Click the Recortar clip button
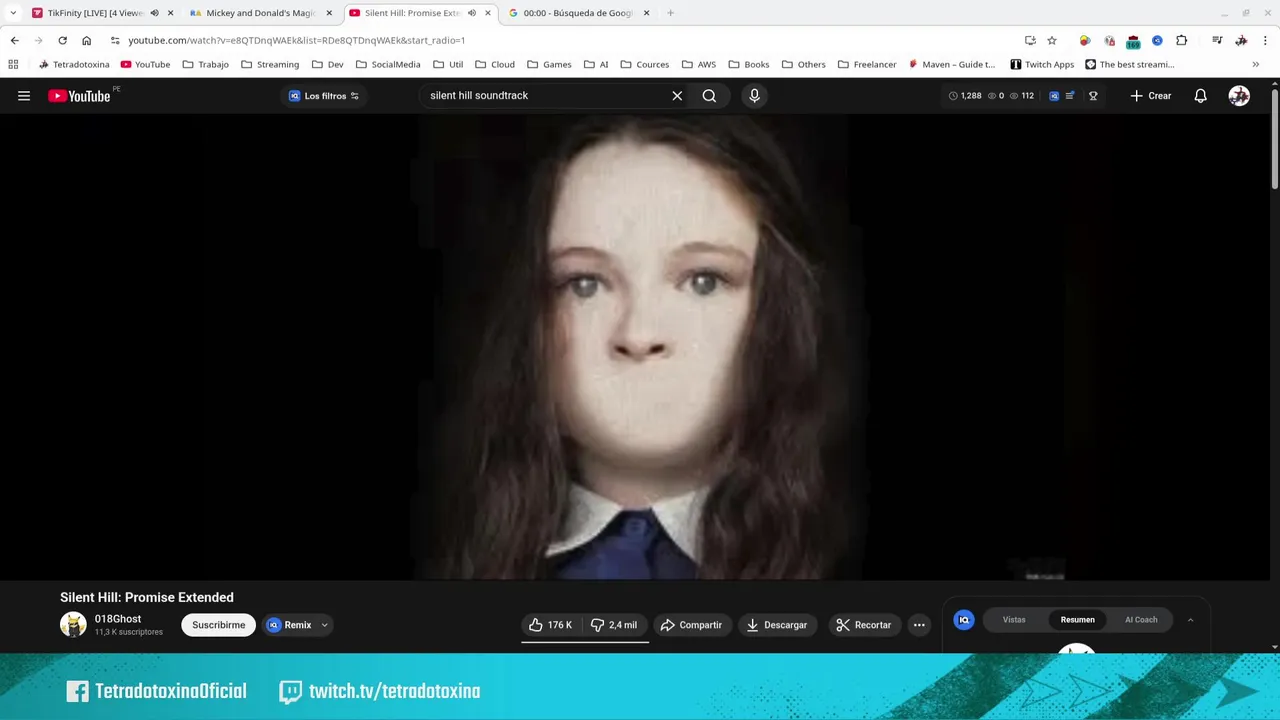The image size is (1280, 720). pos(863,625)
